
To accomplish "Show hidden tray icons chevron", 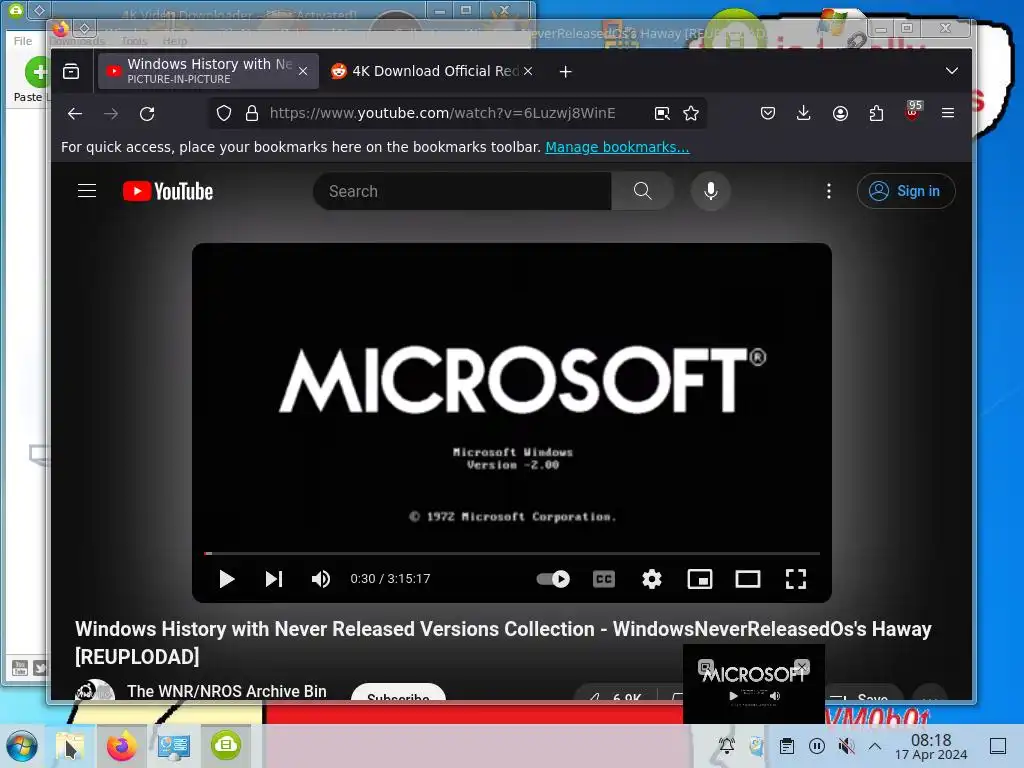I will [x=875, y=746].
